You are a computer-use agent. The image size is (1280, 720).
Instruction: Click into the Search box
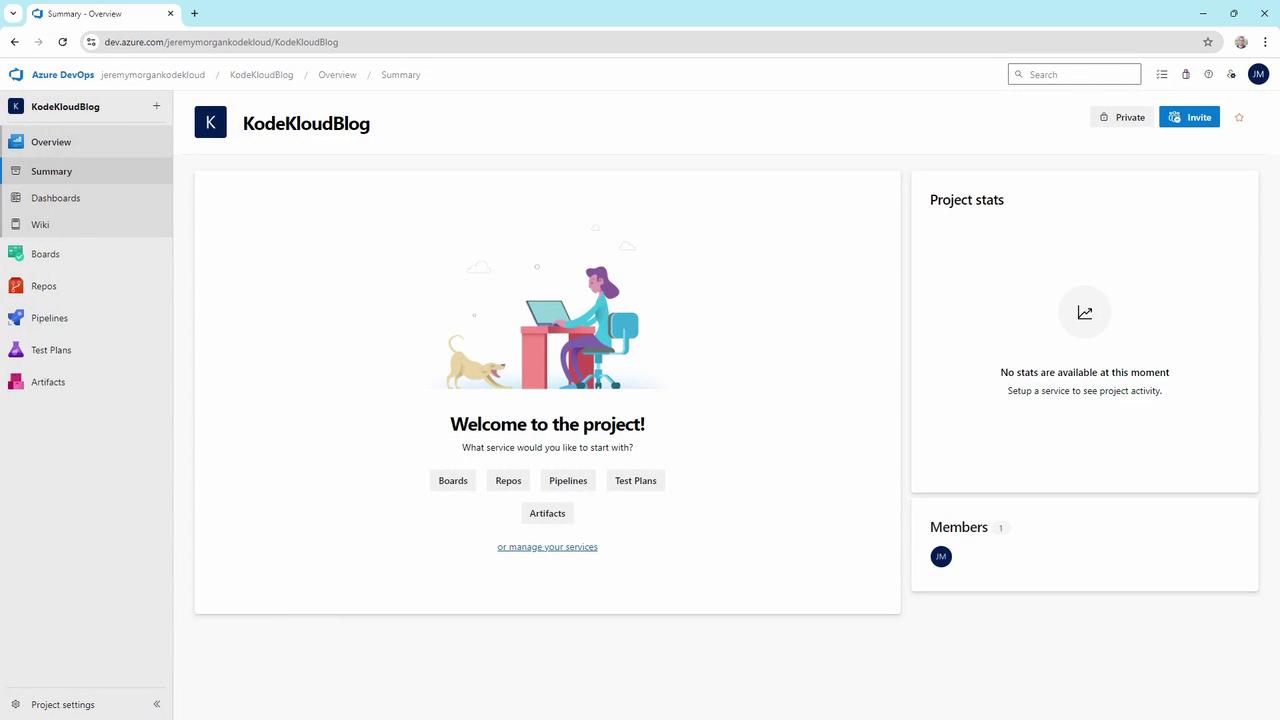pyautogui.click(x=1074, y=74)
